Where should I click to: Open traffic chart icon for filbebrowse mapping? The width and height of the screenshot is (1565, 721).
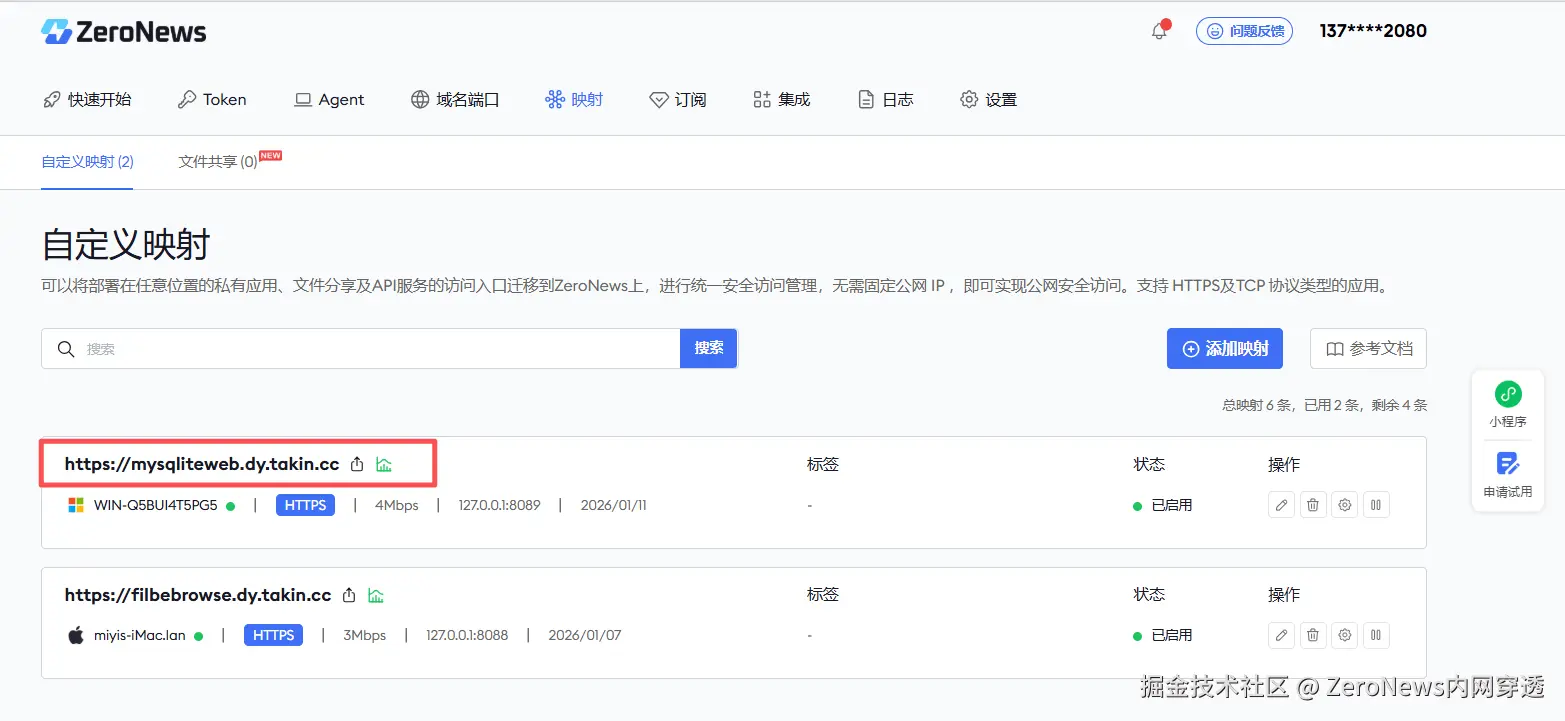376,595
